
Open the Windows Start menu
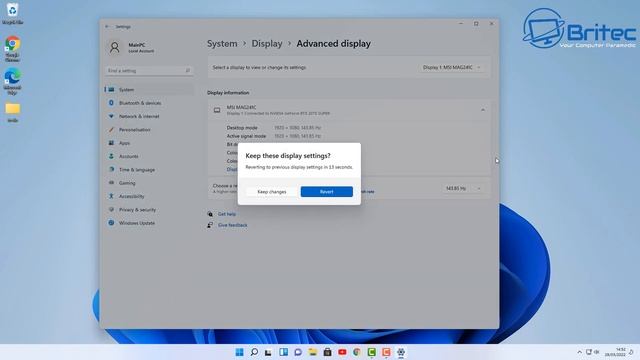click(x=240, y=352)
